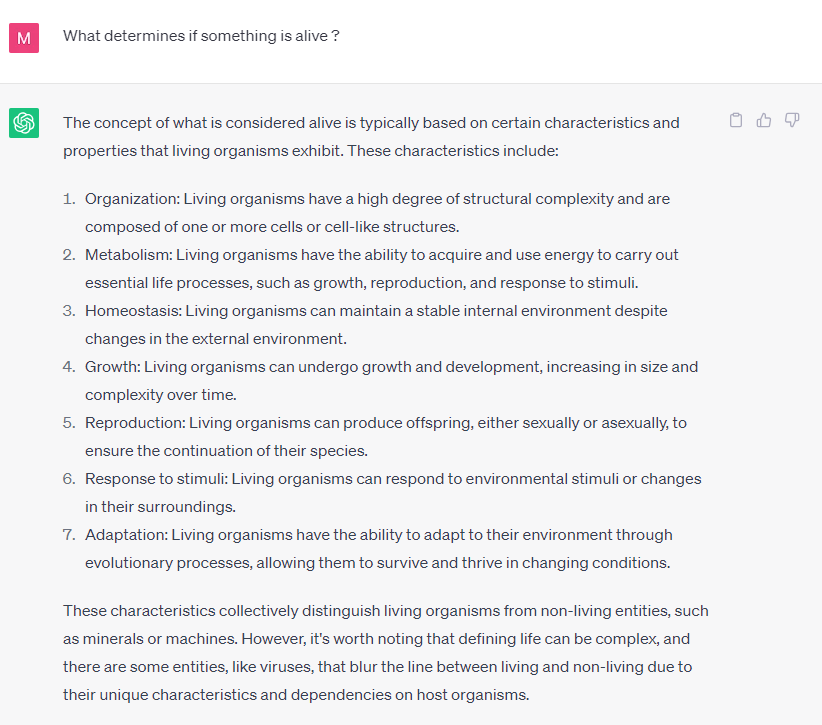
Task: Click the Response to stimuli list item
Action: (x=392, y=492)
